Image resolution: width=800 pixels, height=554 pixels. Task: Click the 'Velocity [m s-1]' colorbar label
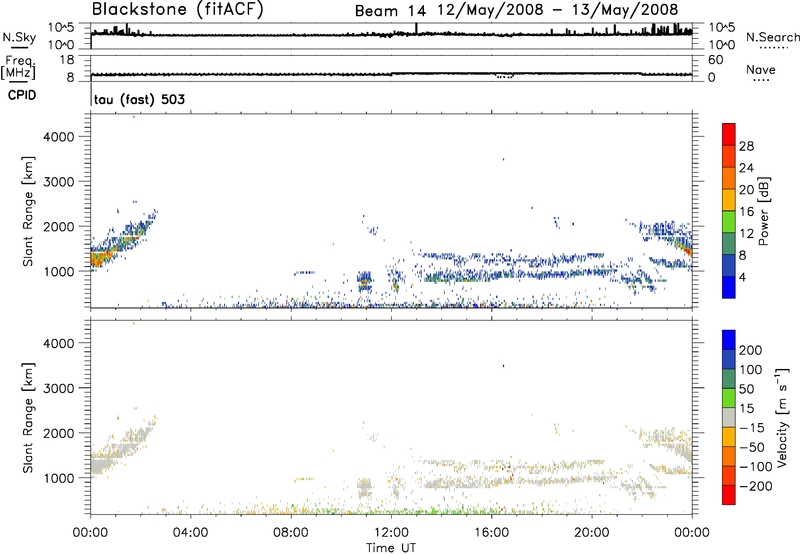781,417
